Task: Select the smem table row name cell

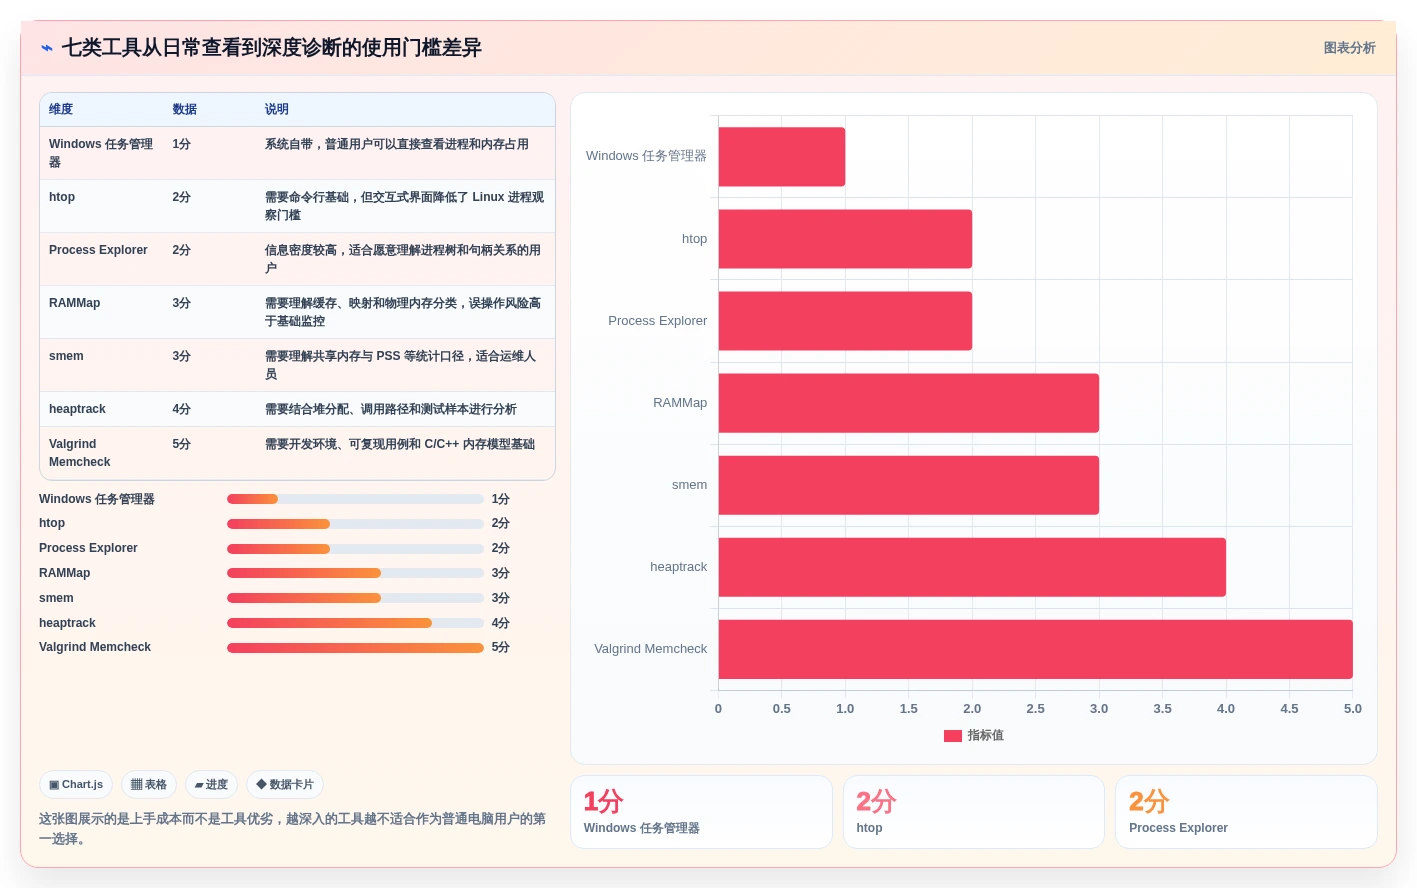Action: pyautogui.click(x=102, y=365)
